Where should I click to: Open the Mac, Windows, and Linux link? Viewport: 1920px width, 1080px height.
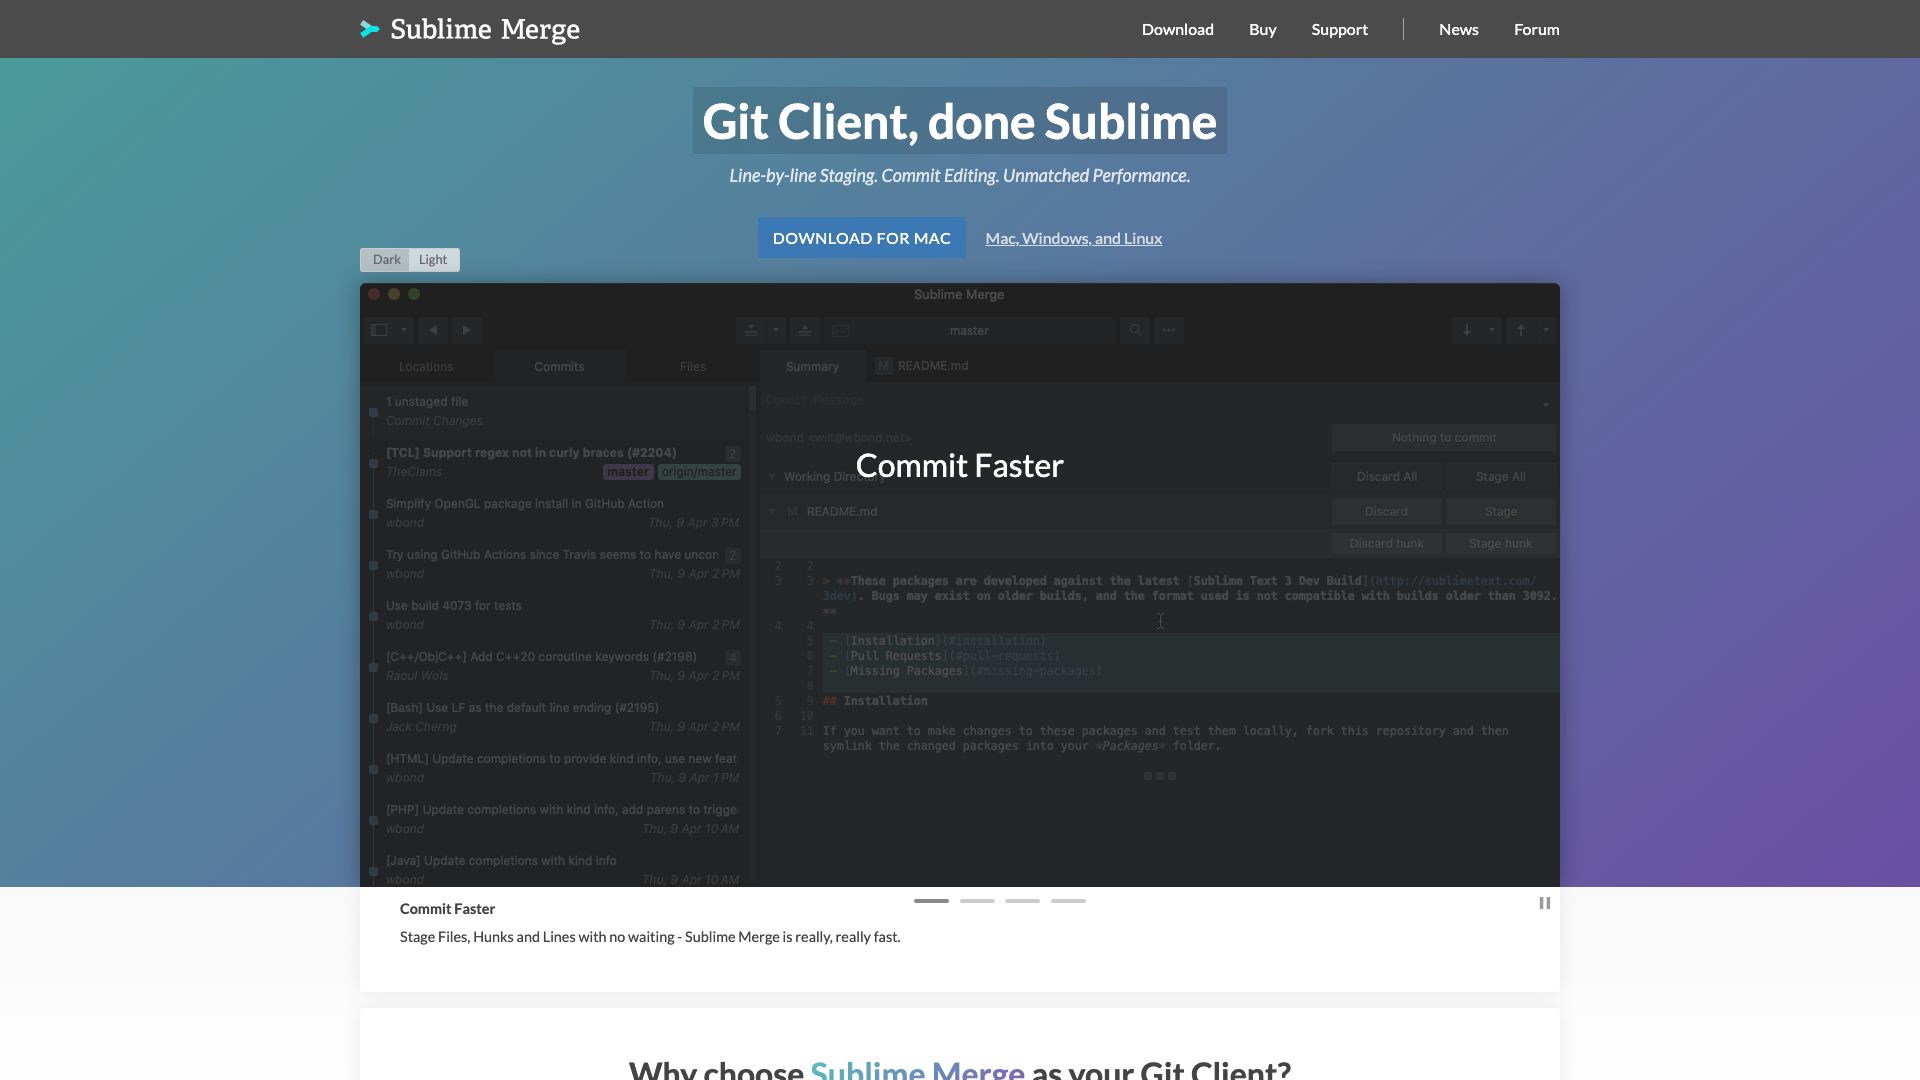point(1073,238)
